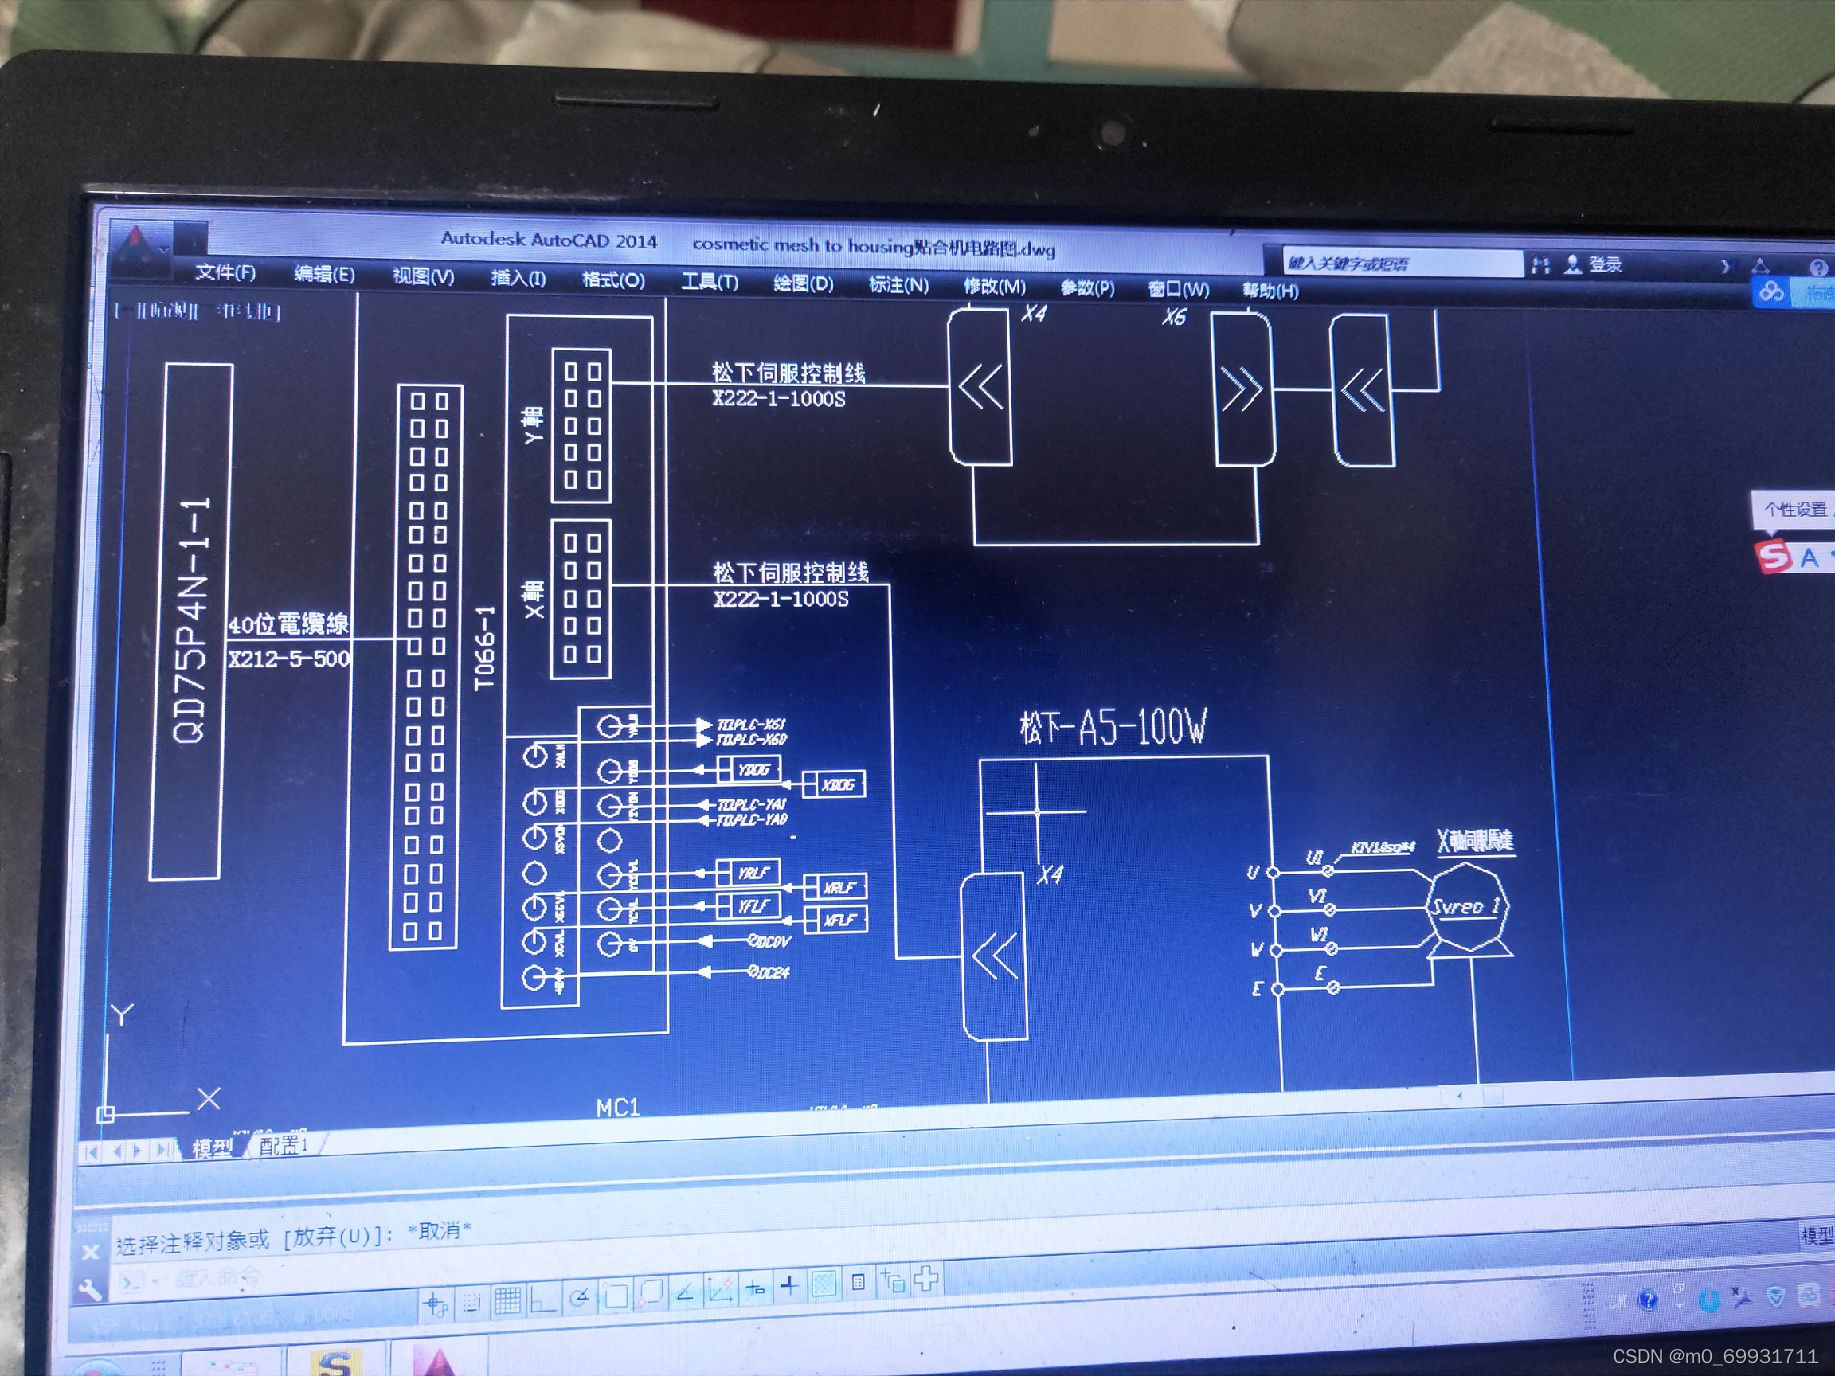Open command line wrench customize icon
Viewport: 1835px width, 1376px height.
pos(90,1289)
